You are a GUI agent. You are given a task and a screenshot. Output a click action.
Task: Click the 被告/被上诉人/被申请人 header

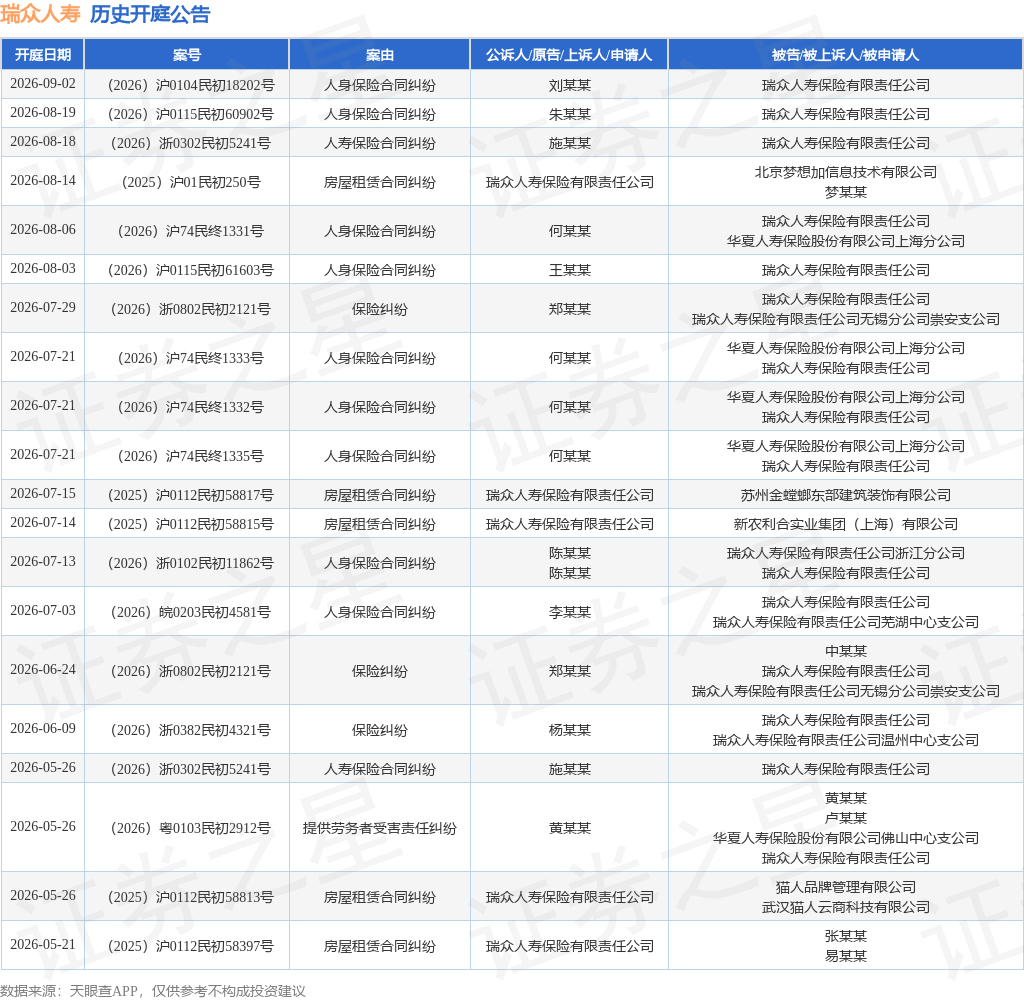pyautogui.click(x=845, y=55)
